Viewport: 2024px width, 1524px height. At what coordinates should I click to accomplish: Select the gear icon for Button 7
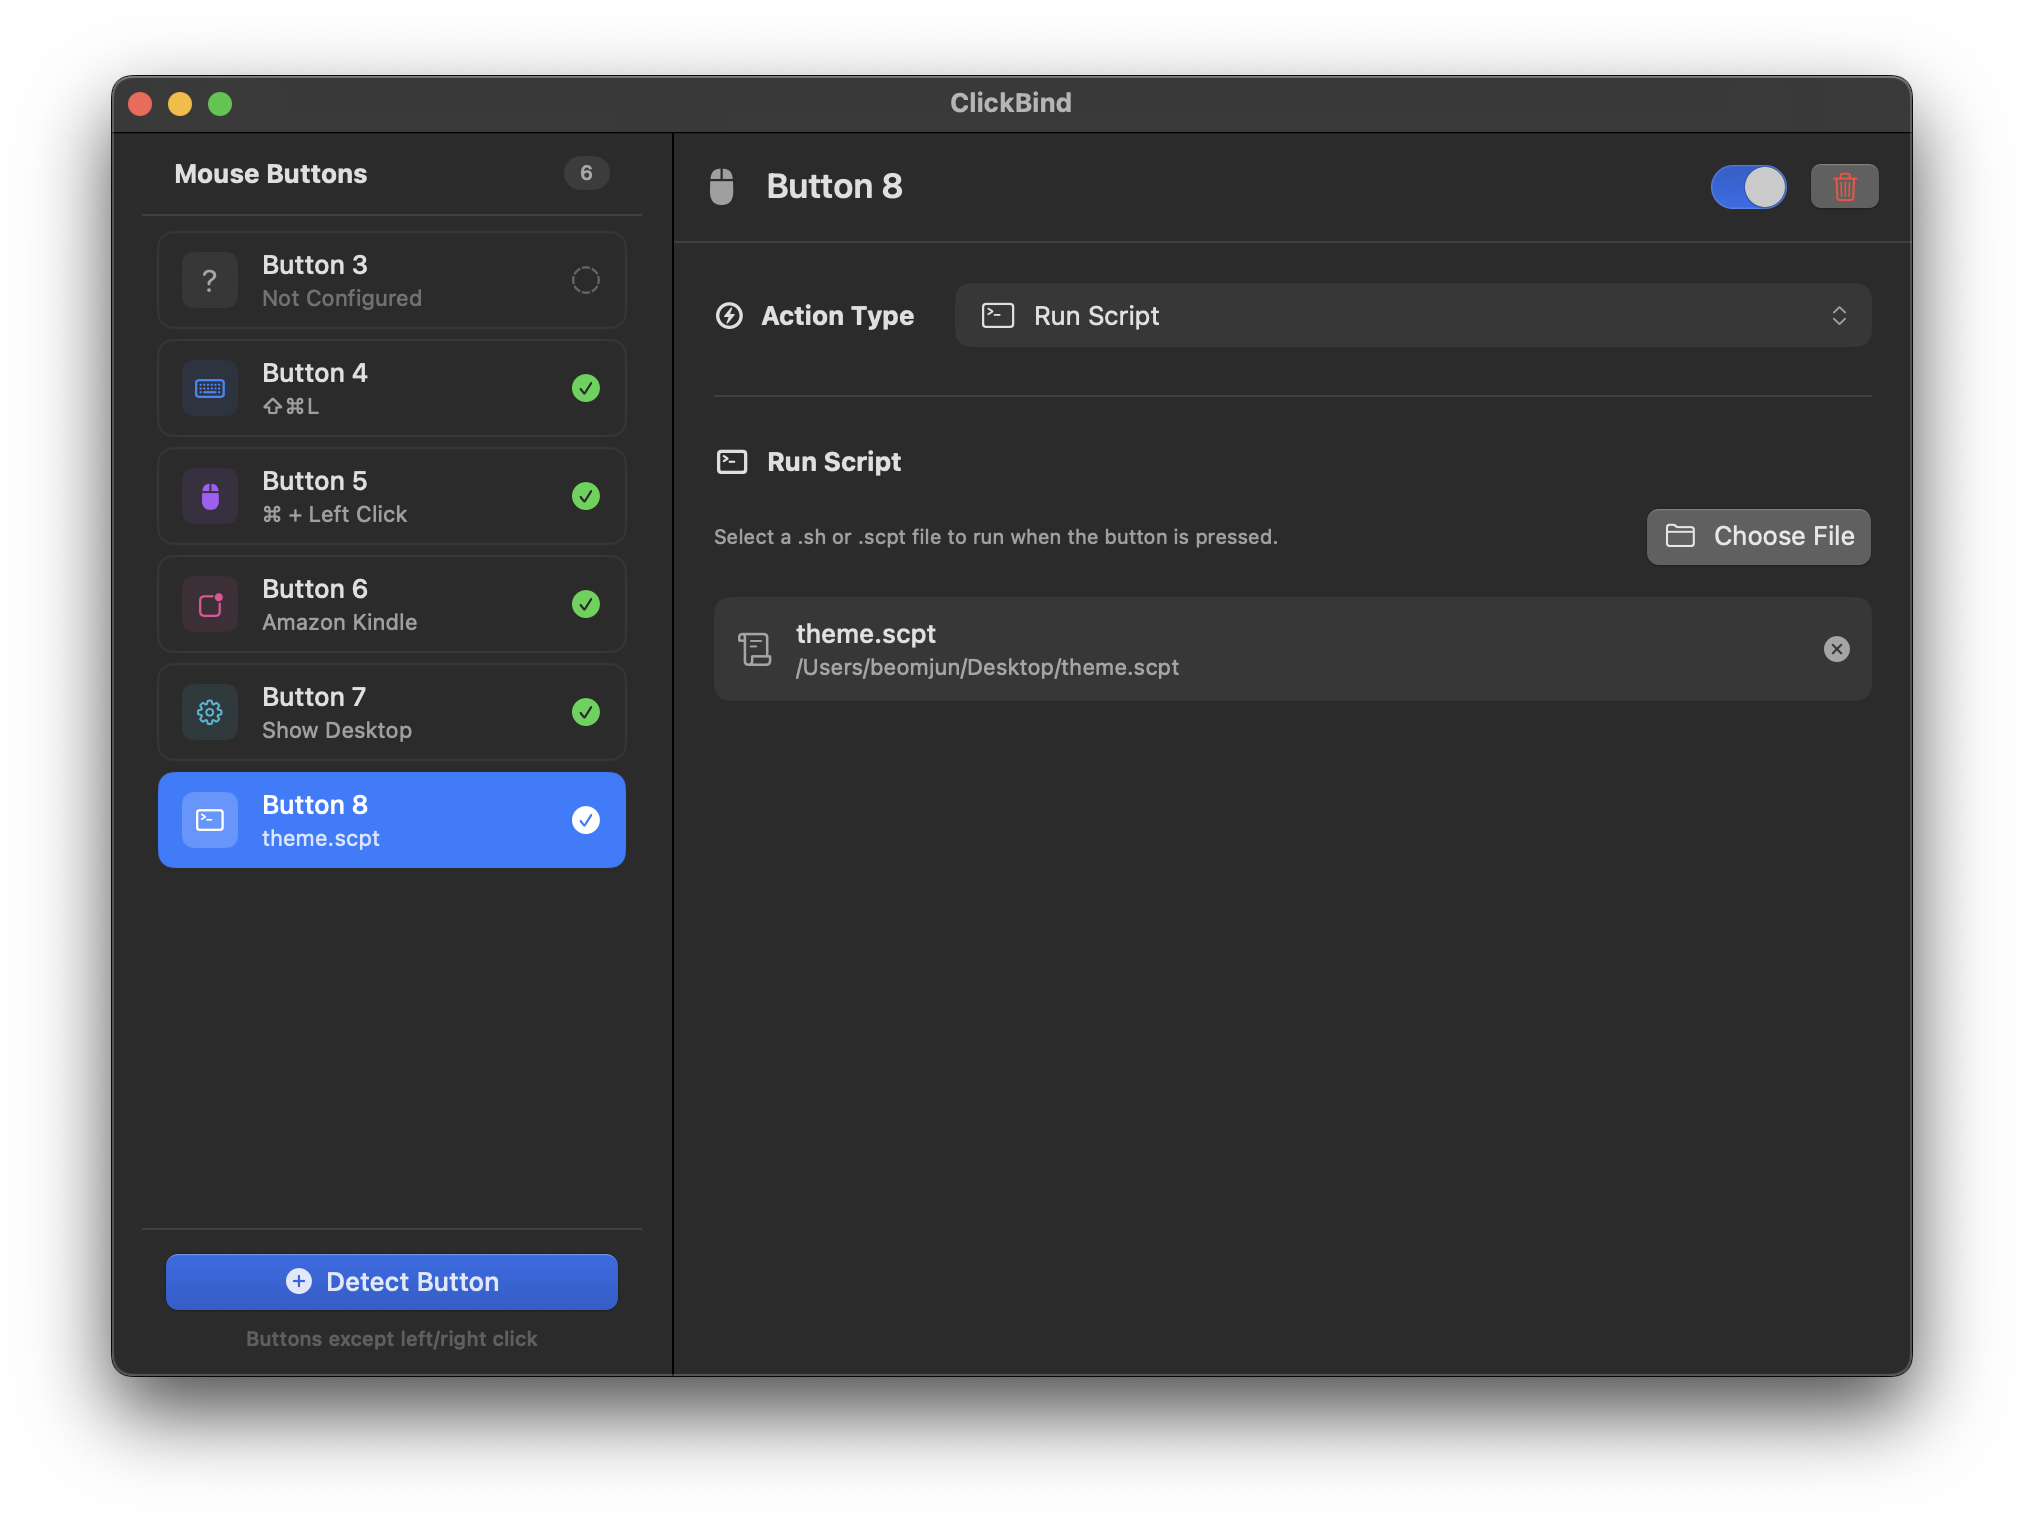pos(209,712)
